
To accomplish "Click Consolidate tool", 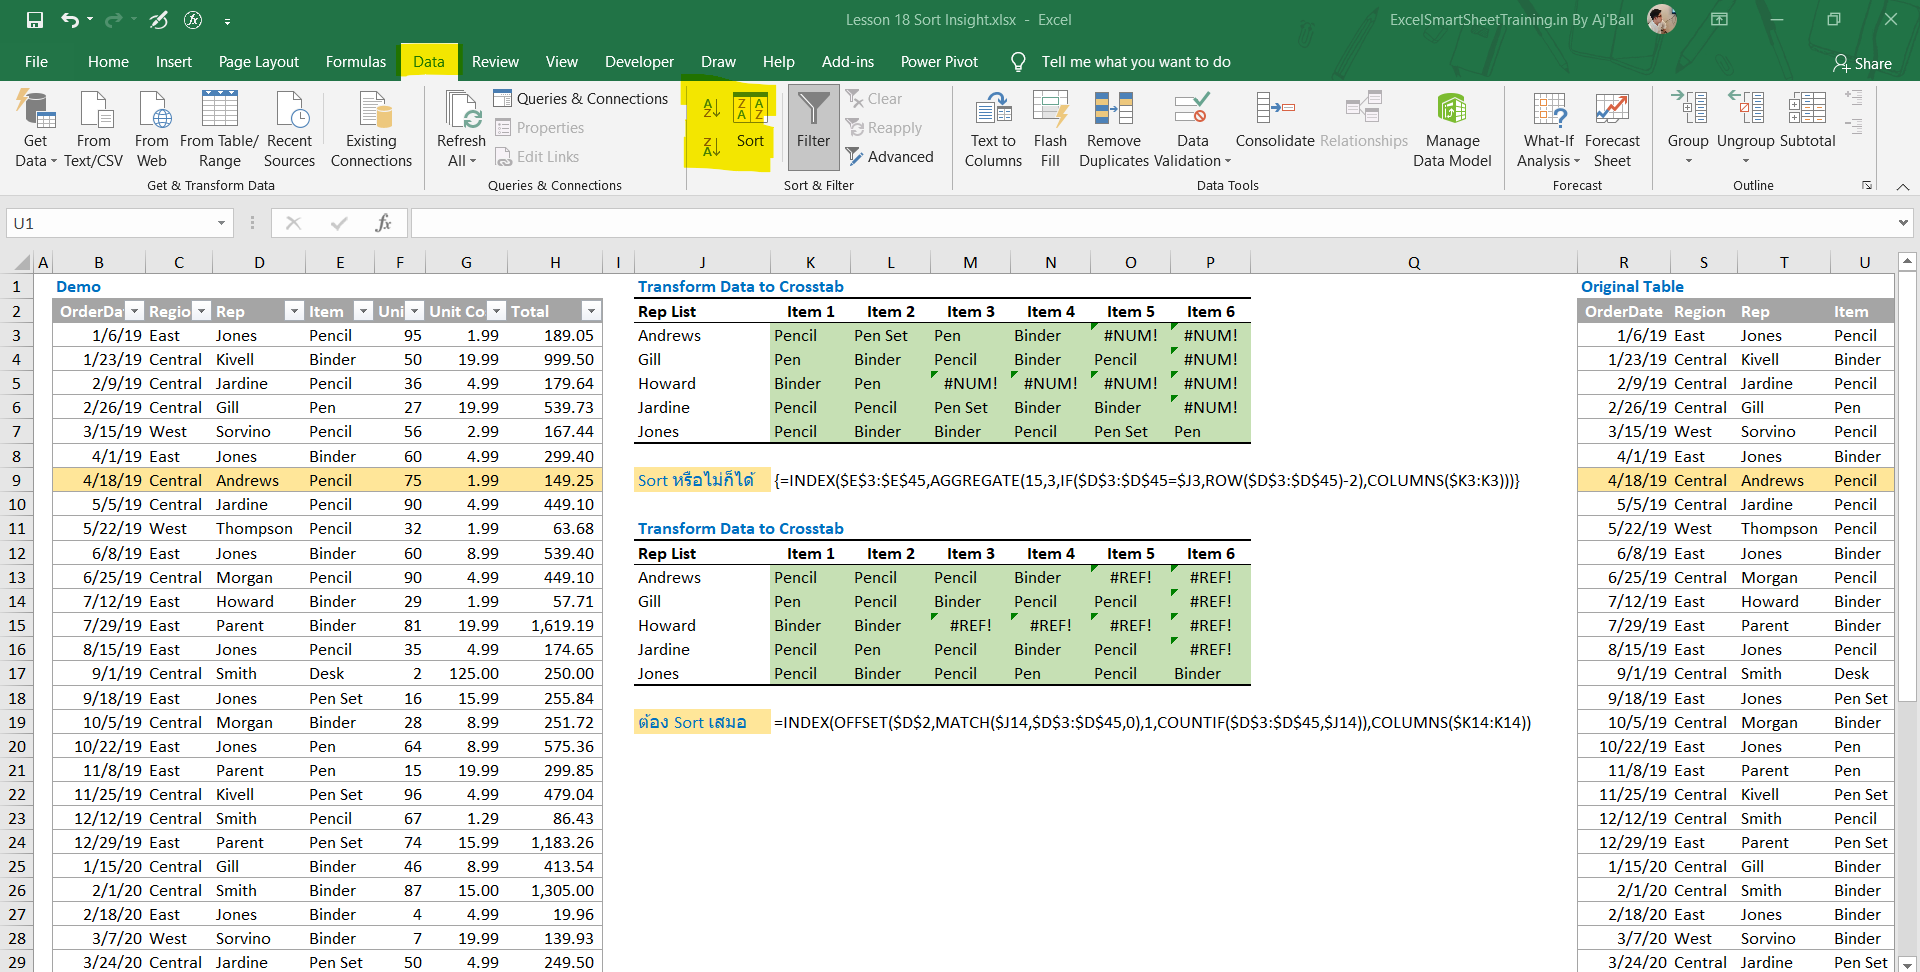I will click(1275, 120).
